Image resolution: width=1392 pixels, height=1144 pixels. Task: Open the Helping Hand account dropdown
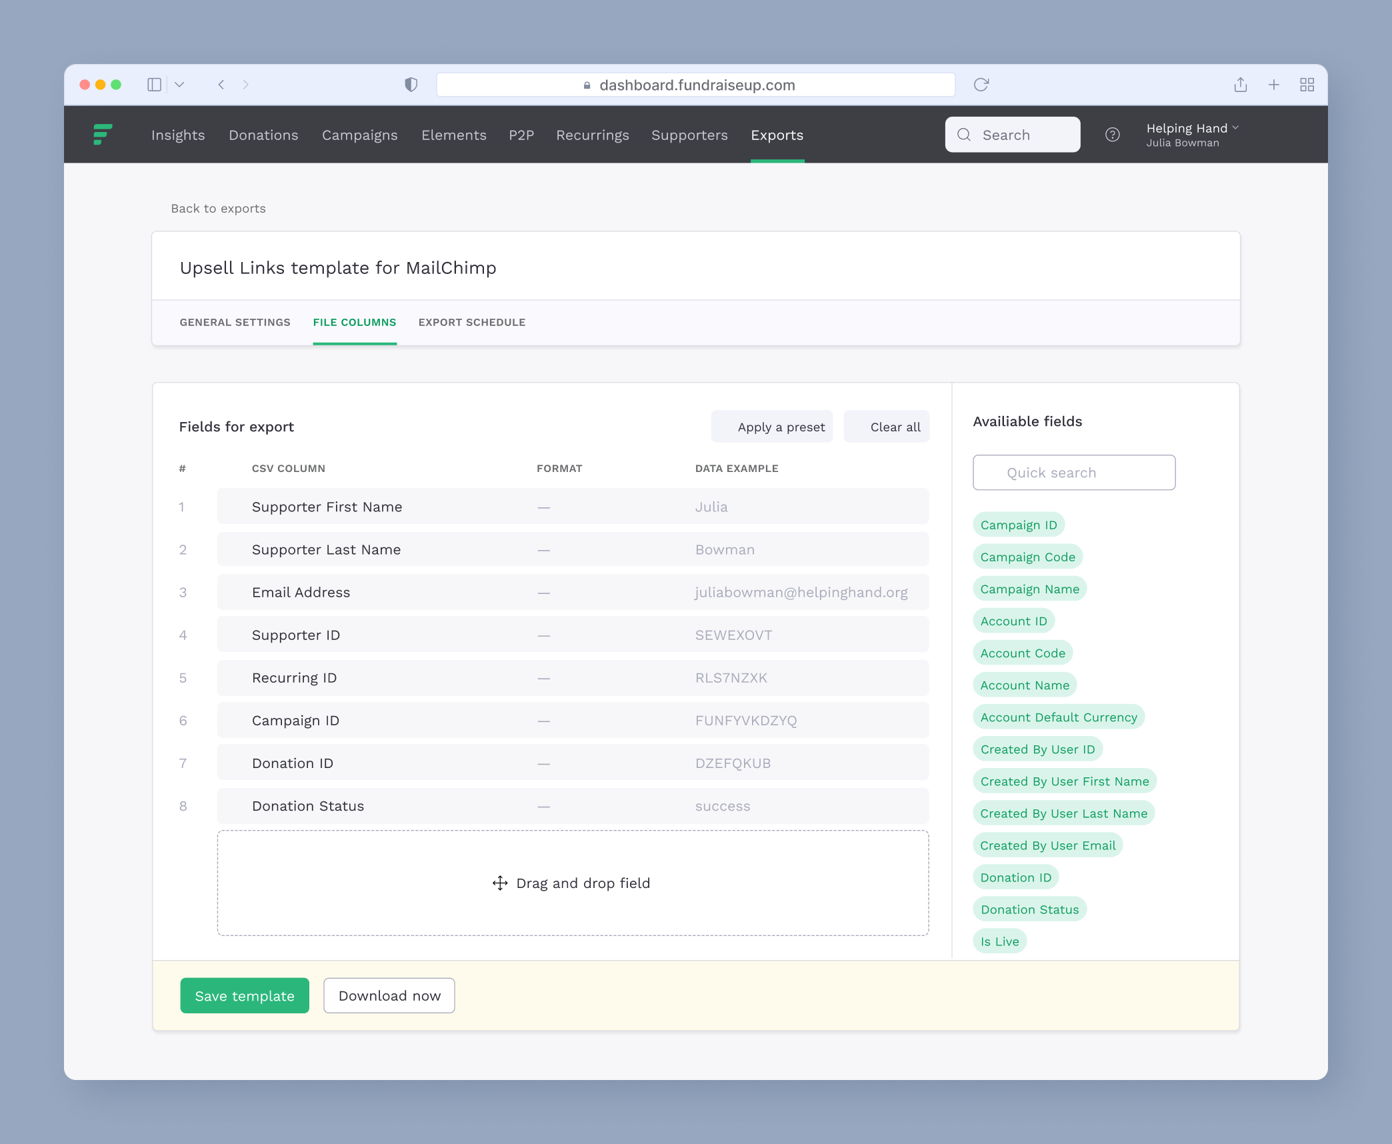coord(1192,135)
